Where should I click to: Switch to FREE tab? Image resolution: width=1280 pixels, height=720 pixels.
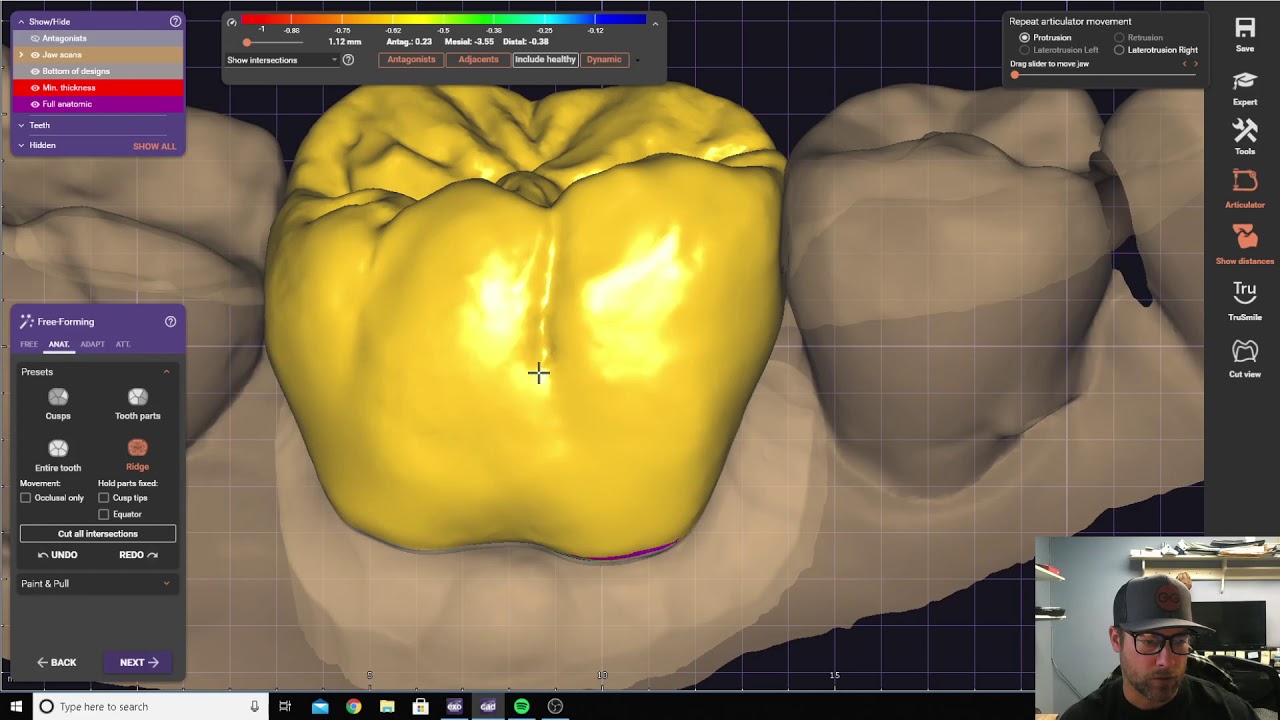29,344
